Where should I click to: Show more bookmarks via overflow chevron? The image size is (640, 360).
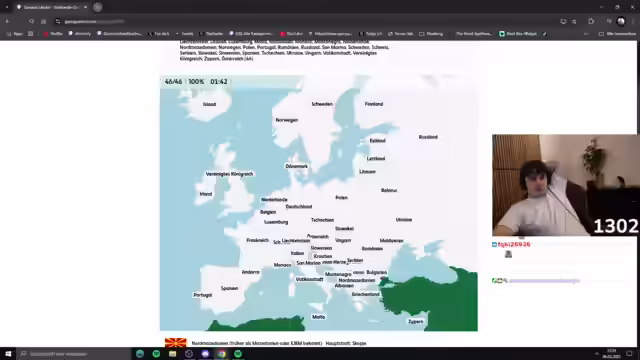(586, 34)
